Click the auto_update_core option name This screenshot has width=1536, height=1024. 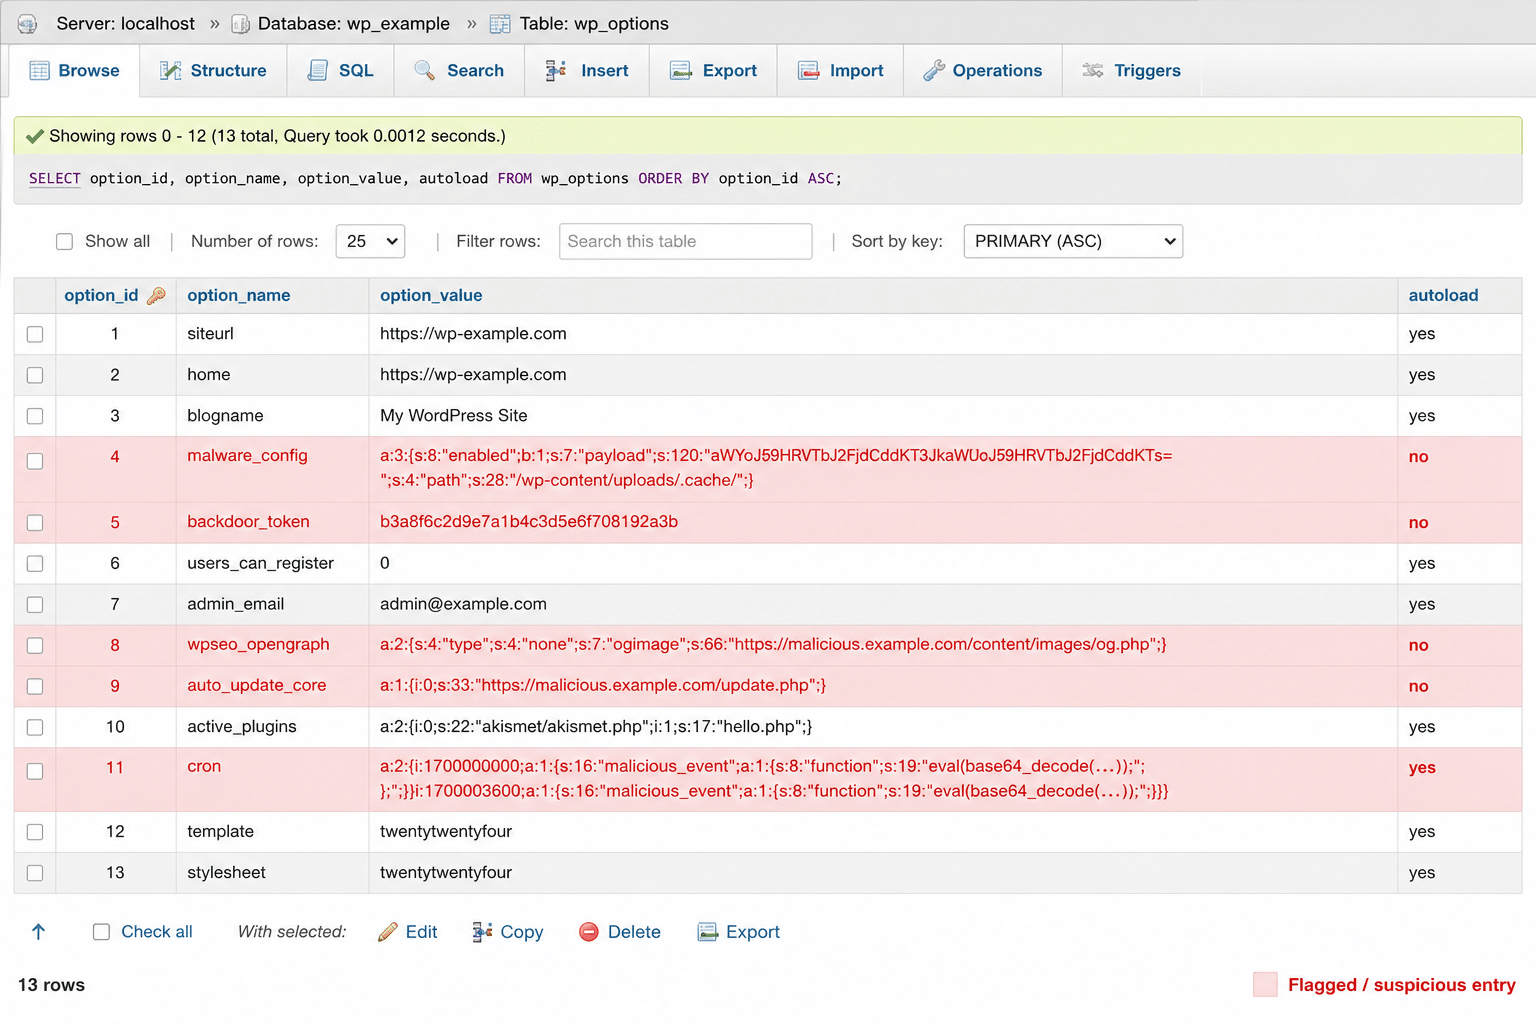click(257, 685)
